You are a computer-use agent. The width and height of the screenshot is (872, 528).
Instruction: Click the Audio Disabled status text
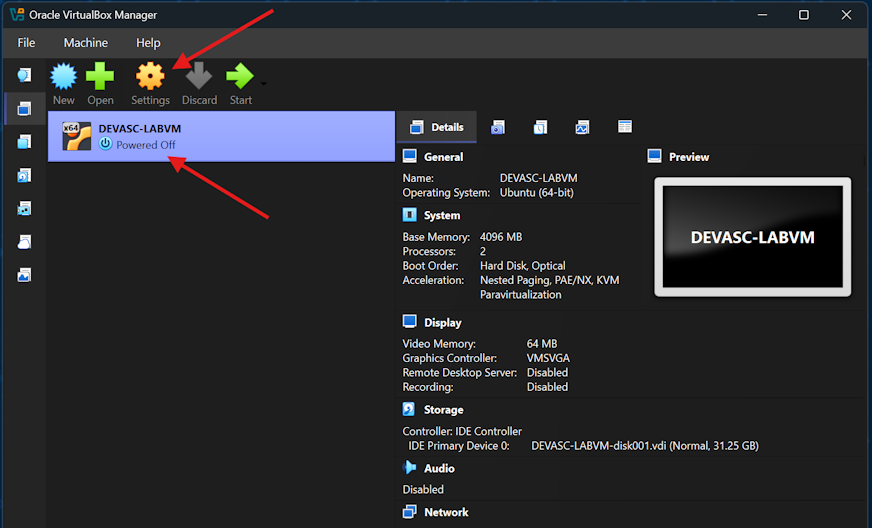pyautogui.click(x=423, y=490)
